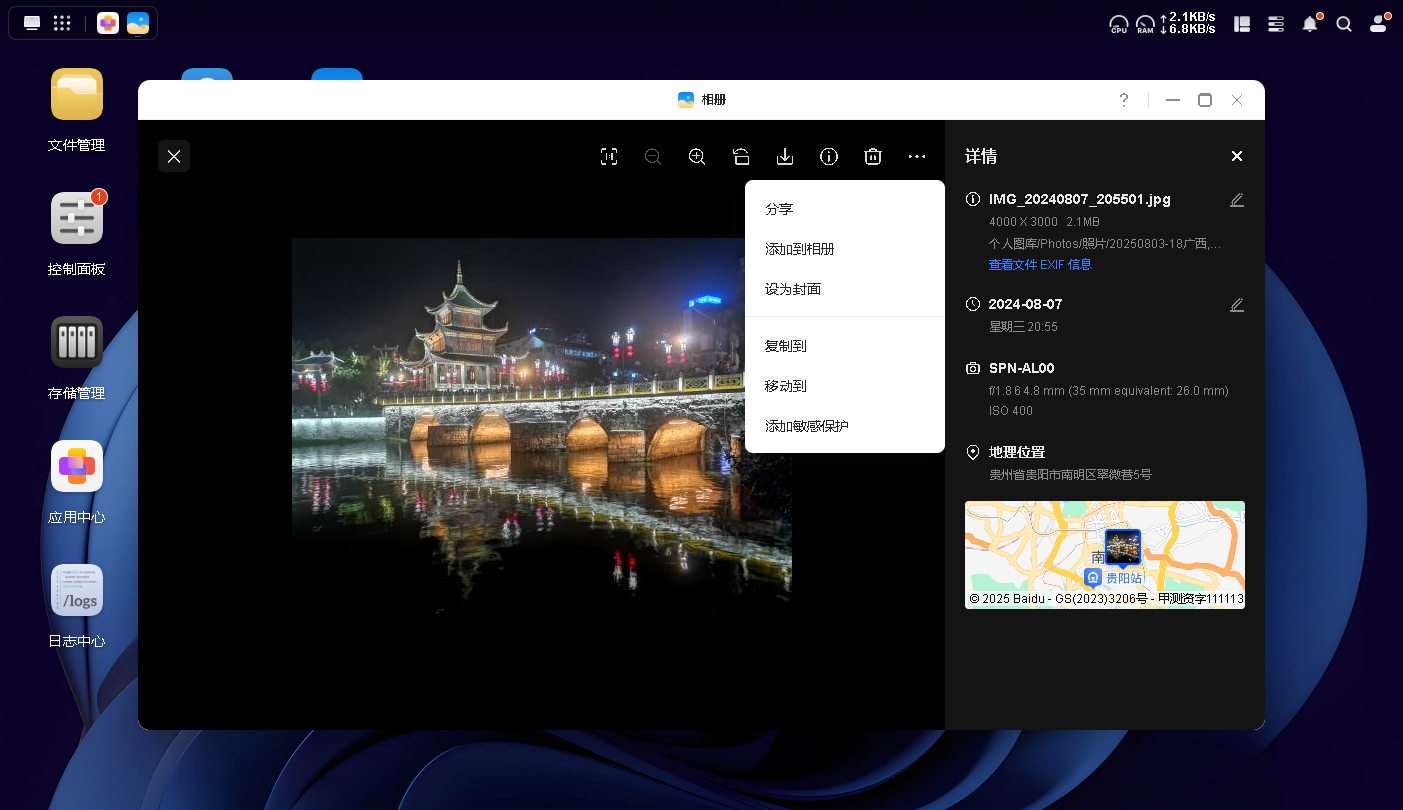Click 移动到 in the dropdown menu
Viewport: 1403px width, 810px height.
(845, 386)
